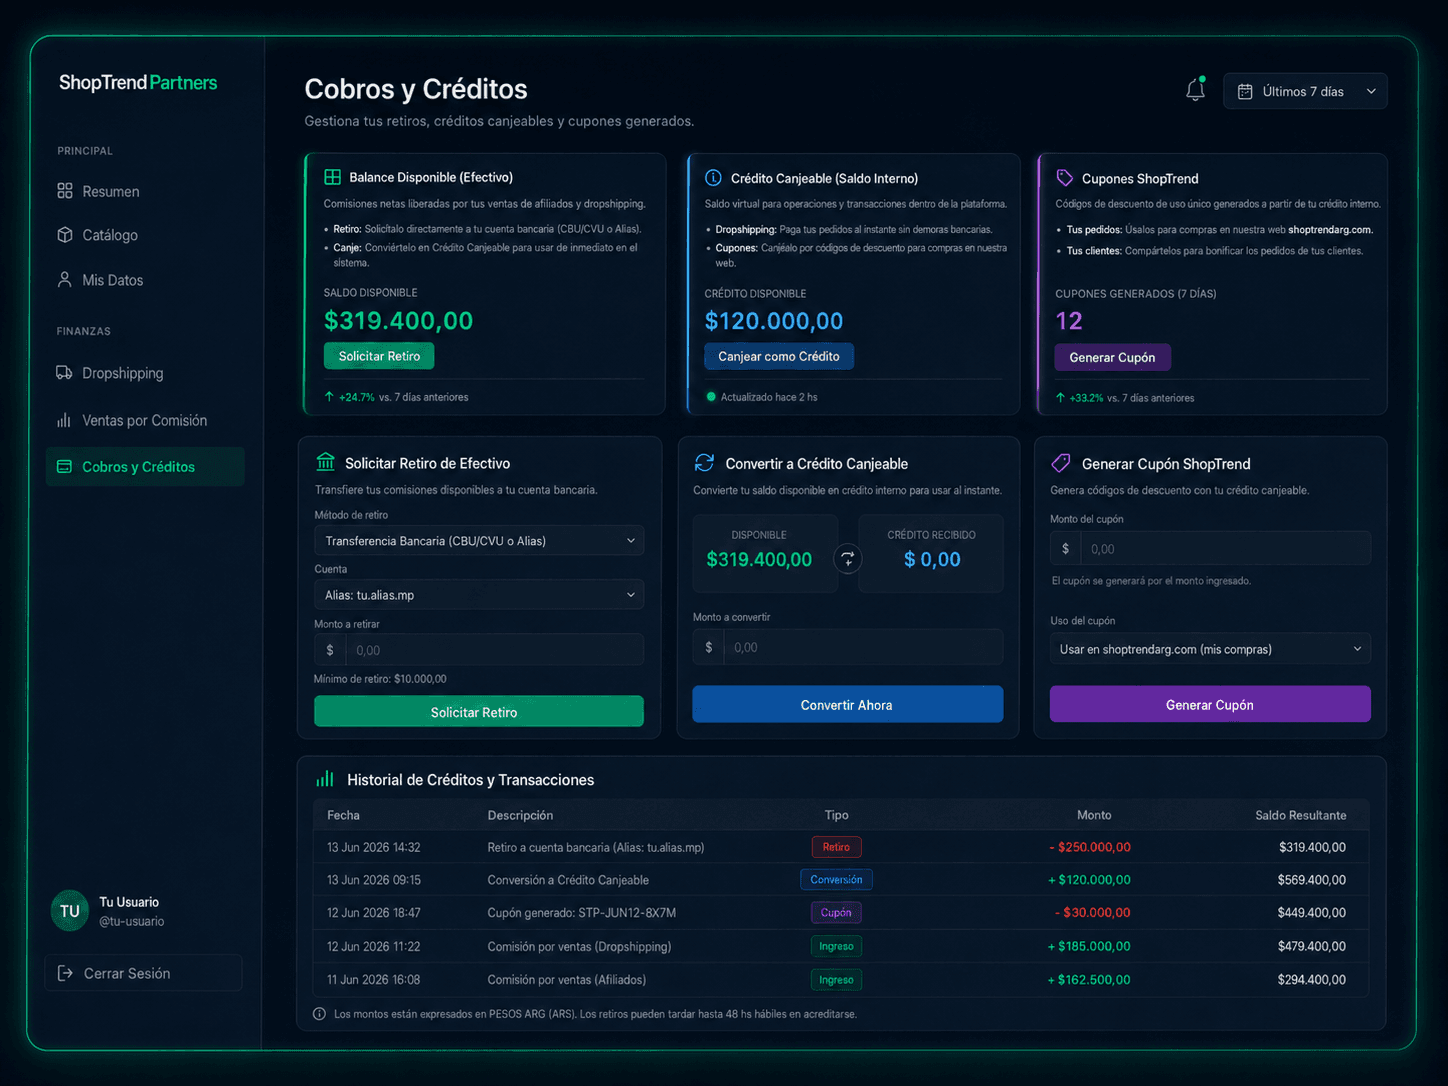Image resolution: width=1448 pixels, height=1086 pixels.
Task: Click the Monto a retirar input field
Action: pyautogui.click(x=479, y=650)
